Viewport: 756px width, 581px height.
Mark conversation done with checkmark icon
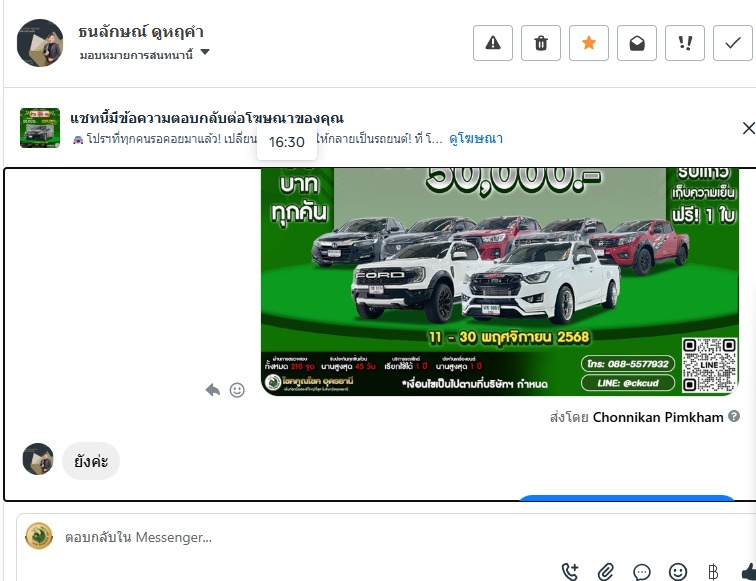(x=732, y=43)
